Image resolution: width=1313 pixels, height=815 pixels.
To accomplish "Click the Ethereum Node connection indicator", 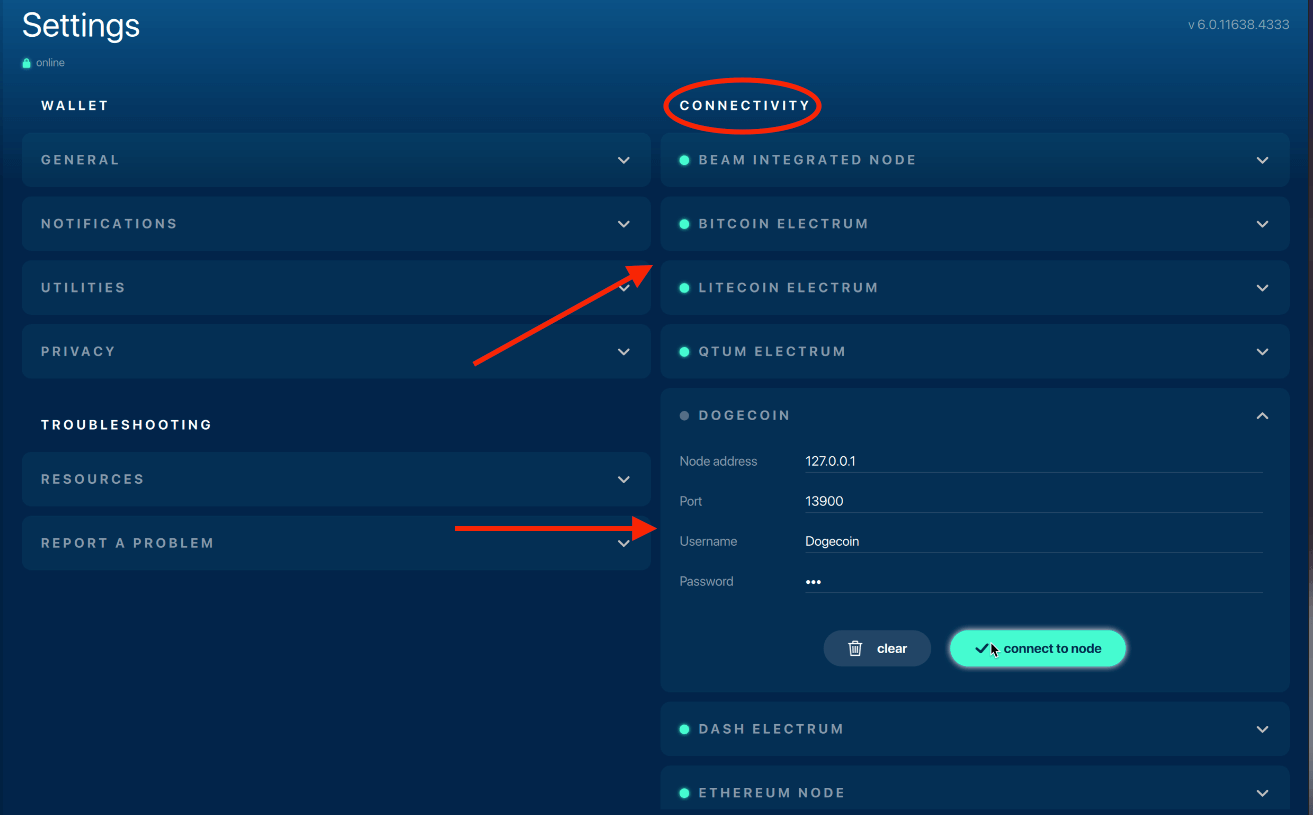I will tap(684, 792).
